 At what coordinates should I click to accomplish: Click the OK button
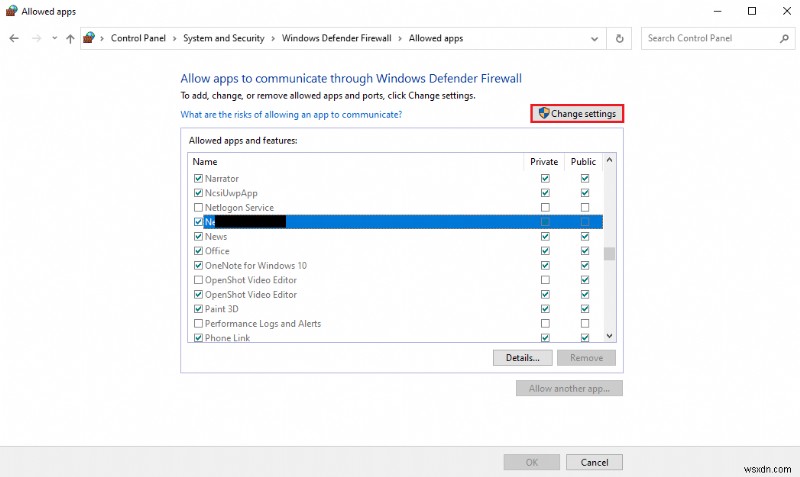pos(532,463)
